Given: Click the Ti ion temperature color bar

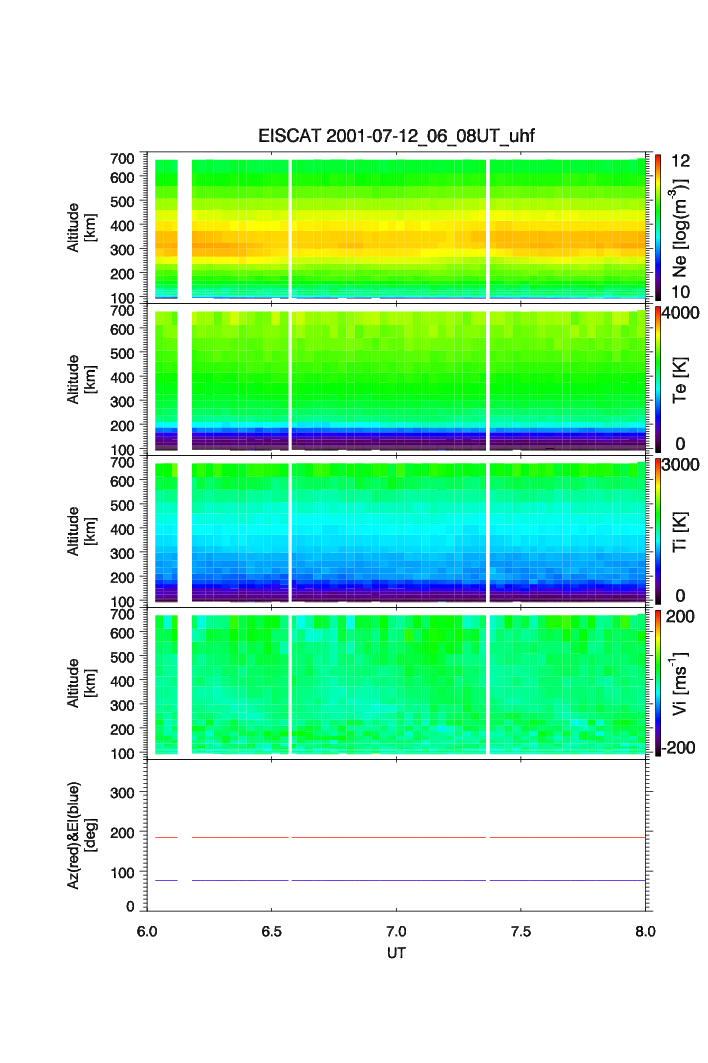Looking at the screenshot, I should [x=659, y=531].
